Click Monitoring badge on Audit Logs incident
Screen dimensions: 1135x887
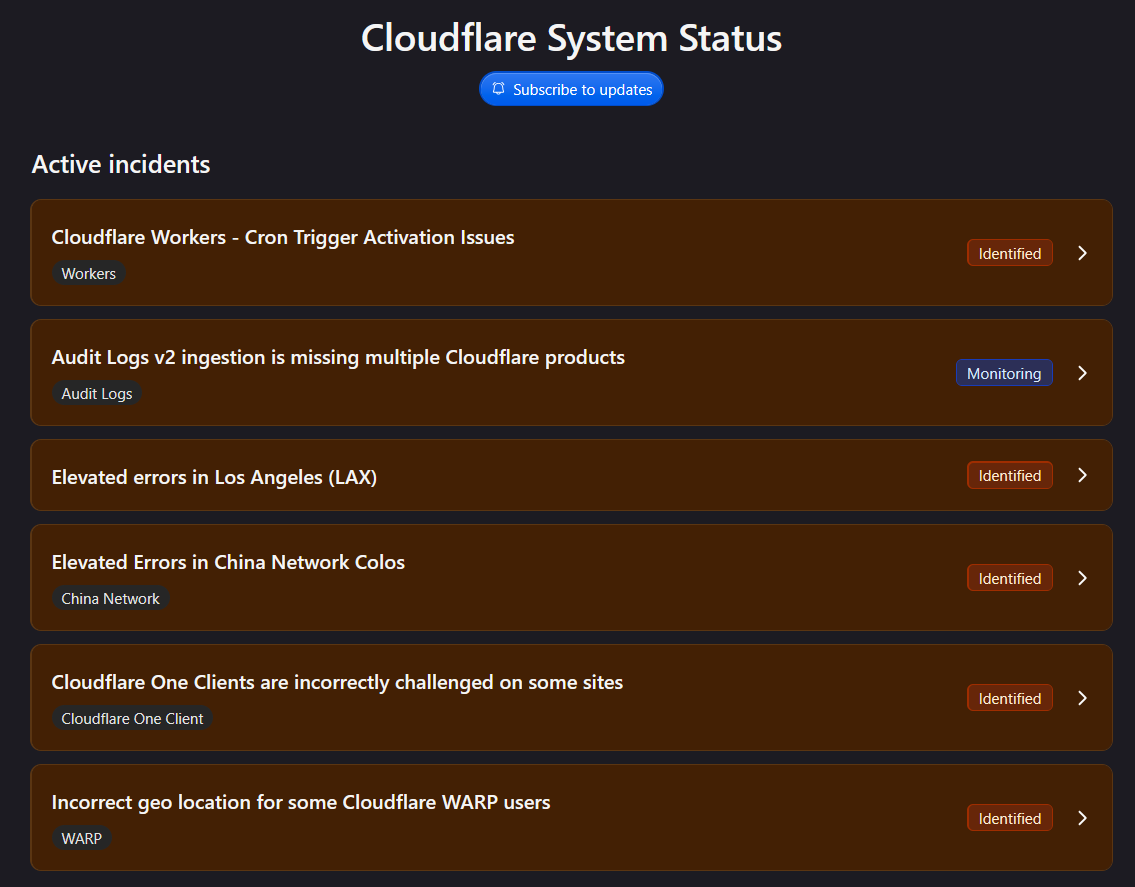tap(1004, 374)
